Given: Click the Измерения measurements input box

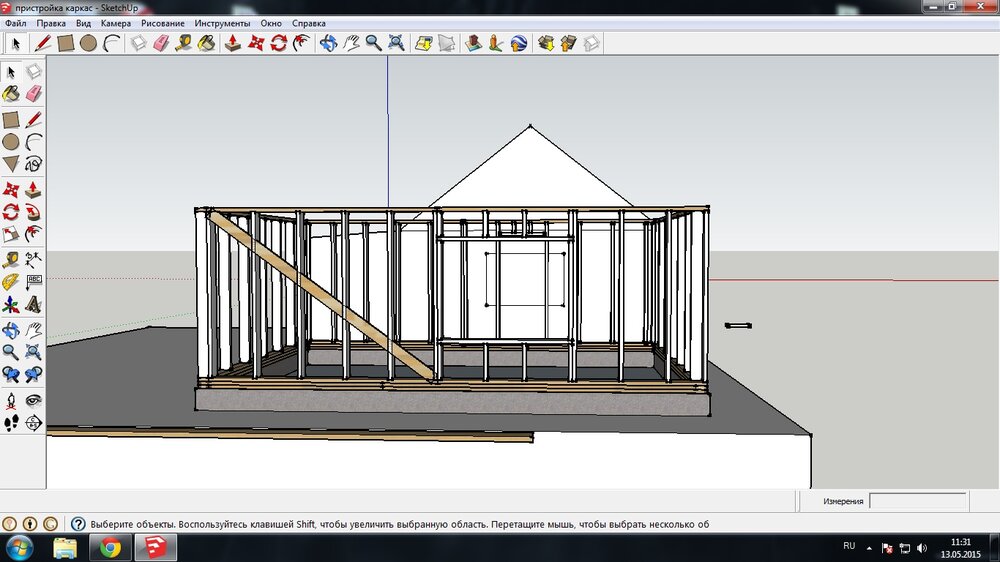Looking at the screenshot, I should [917, 501].
